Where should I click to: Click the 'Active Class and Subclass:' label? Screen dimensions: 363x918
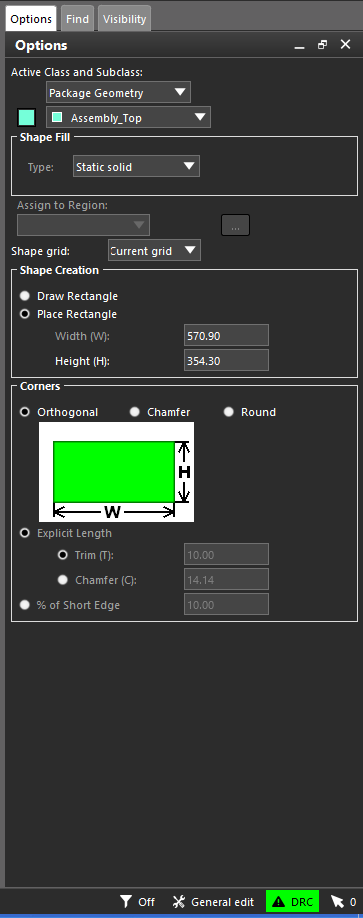click(77, 72)
